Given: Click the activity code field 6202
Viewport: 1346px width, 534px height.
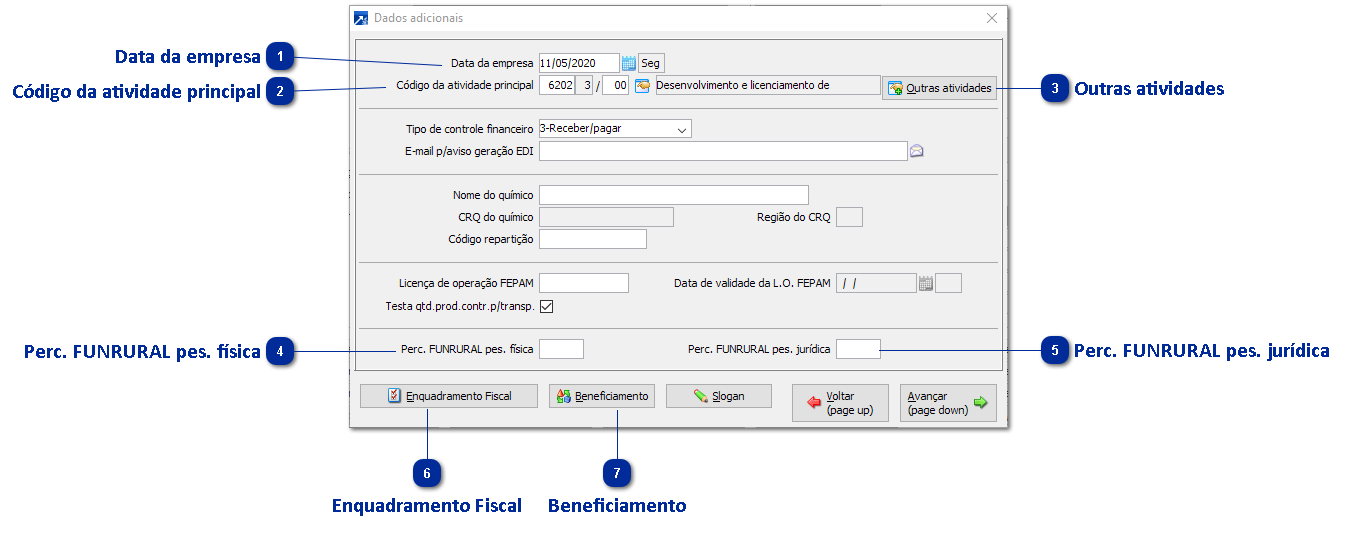Looking at the screenshot, I should pos(557,86).
